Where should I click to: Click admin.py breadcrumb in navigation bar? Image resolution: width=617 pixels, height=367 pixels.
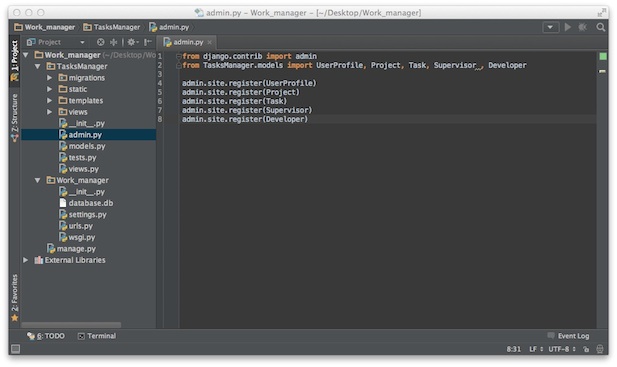coord(169,27)
